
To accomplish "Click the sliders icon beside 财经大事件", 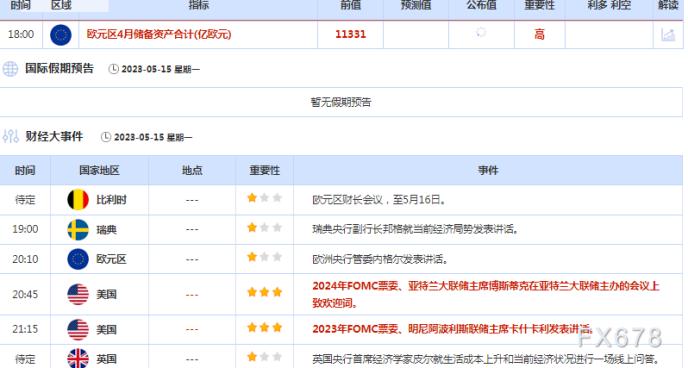I will (11, 136).
